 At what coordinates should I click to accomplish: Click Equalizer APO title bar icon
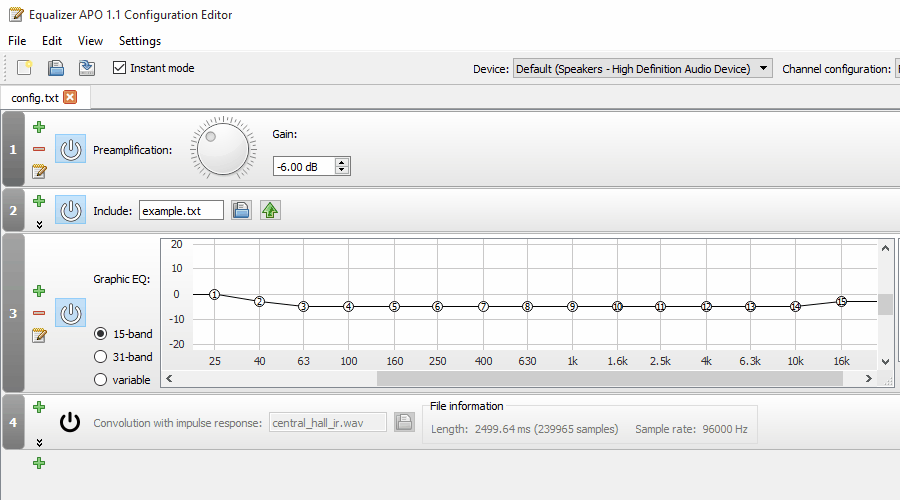coord(16,14)
